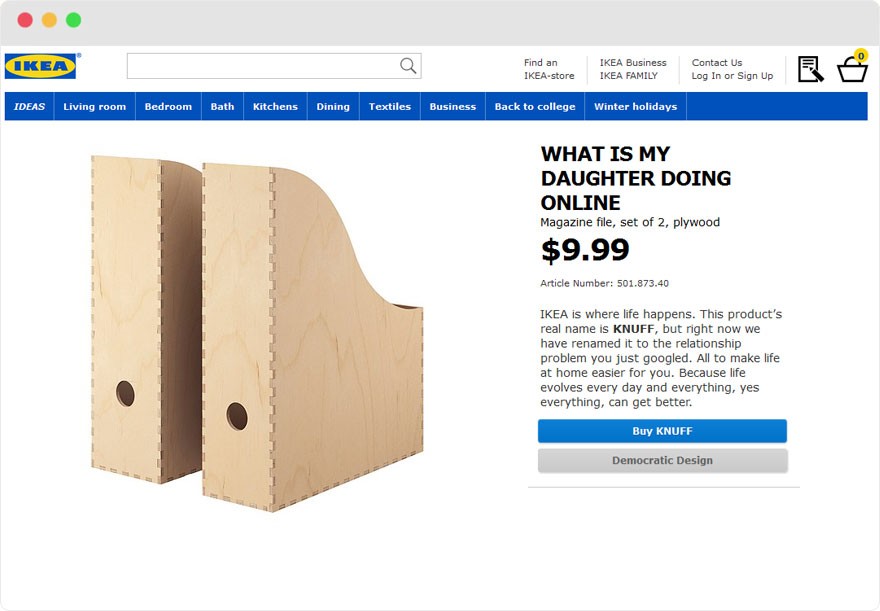The height and width of the screenshot is (611, 880).
Task: Open the shopping basket icon
Action: (852, 68)
